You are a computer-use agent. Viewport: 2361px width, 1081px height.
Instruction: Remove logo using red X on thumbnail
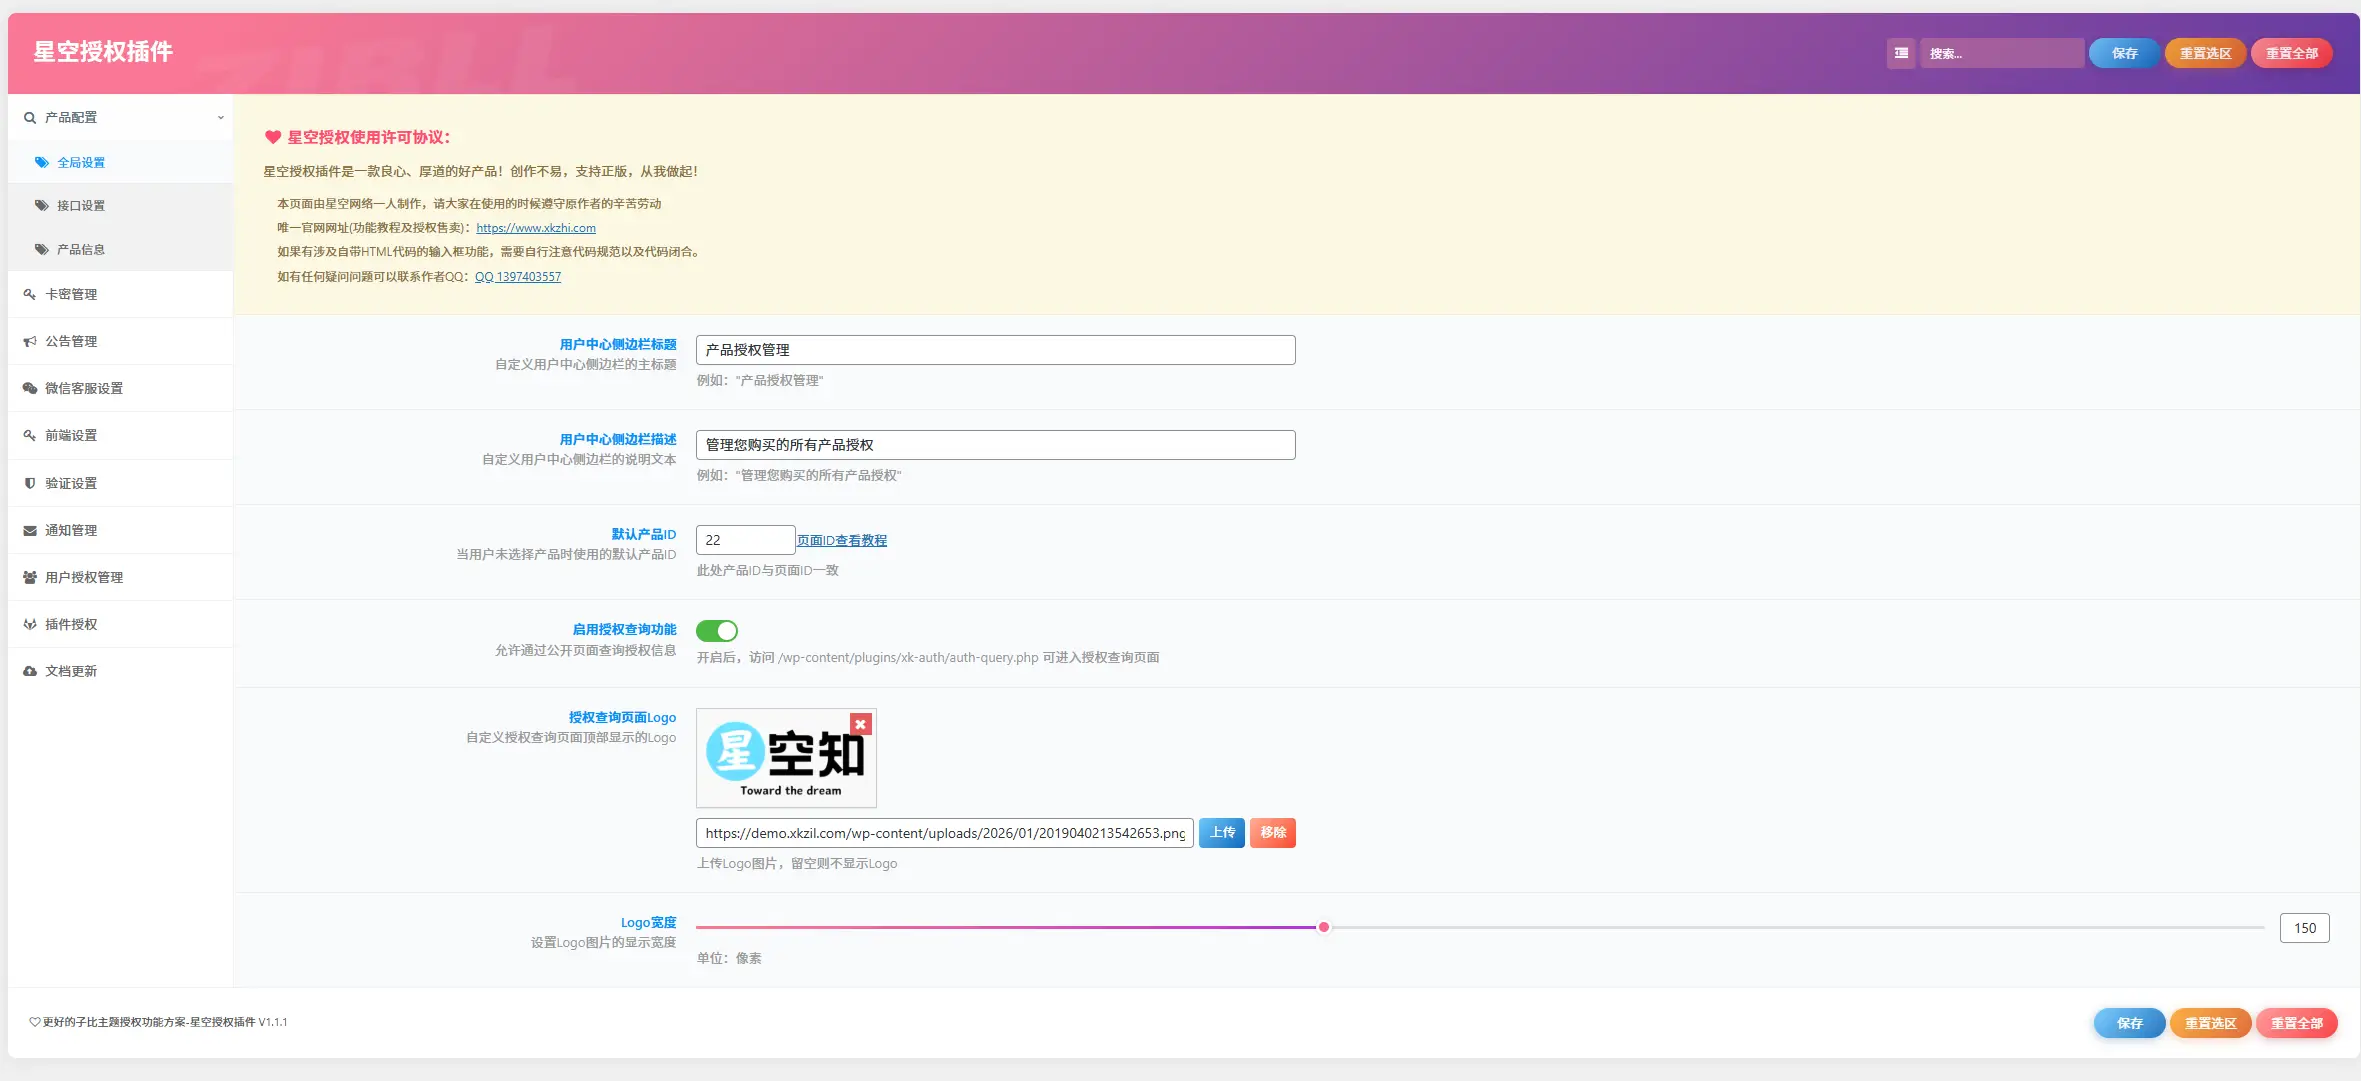tap(860, 724)
